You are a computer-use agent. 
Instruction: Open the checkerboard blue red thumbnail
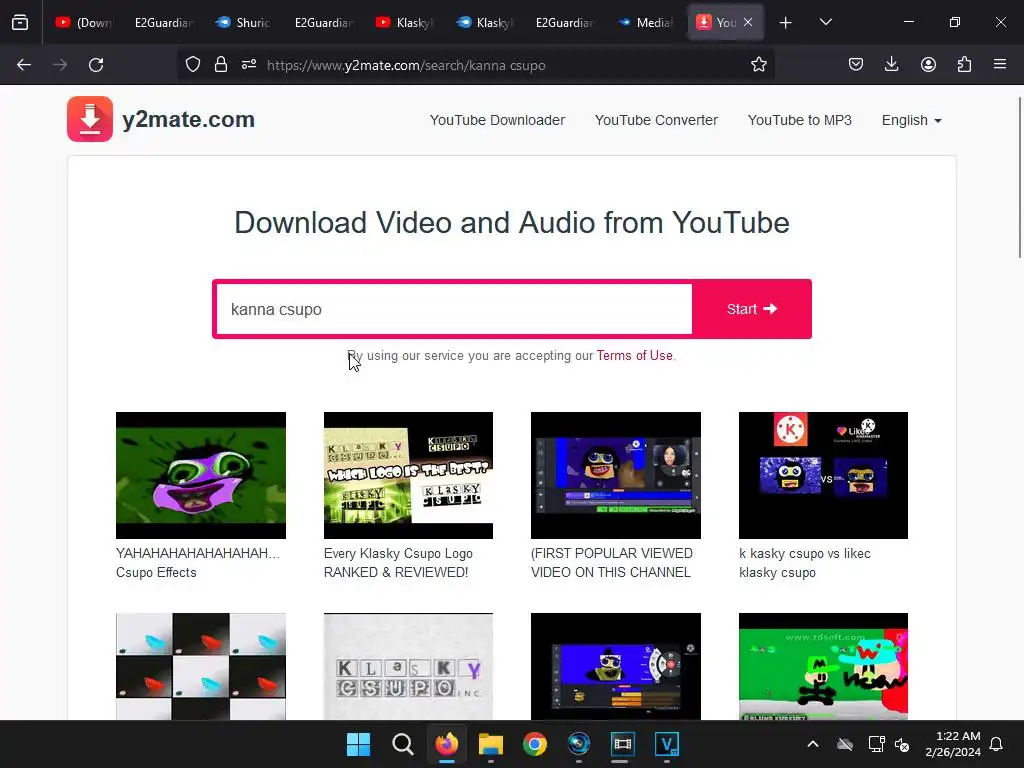click(200, 666)
